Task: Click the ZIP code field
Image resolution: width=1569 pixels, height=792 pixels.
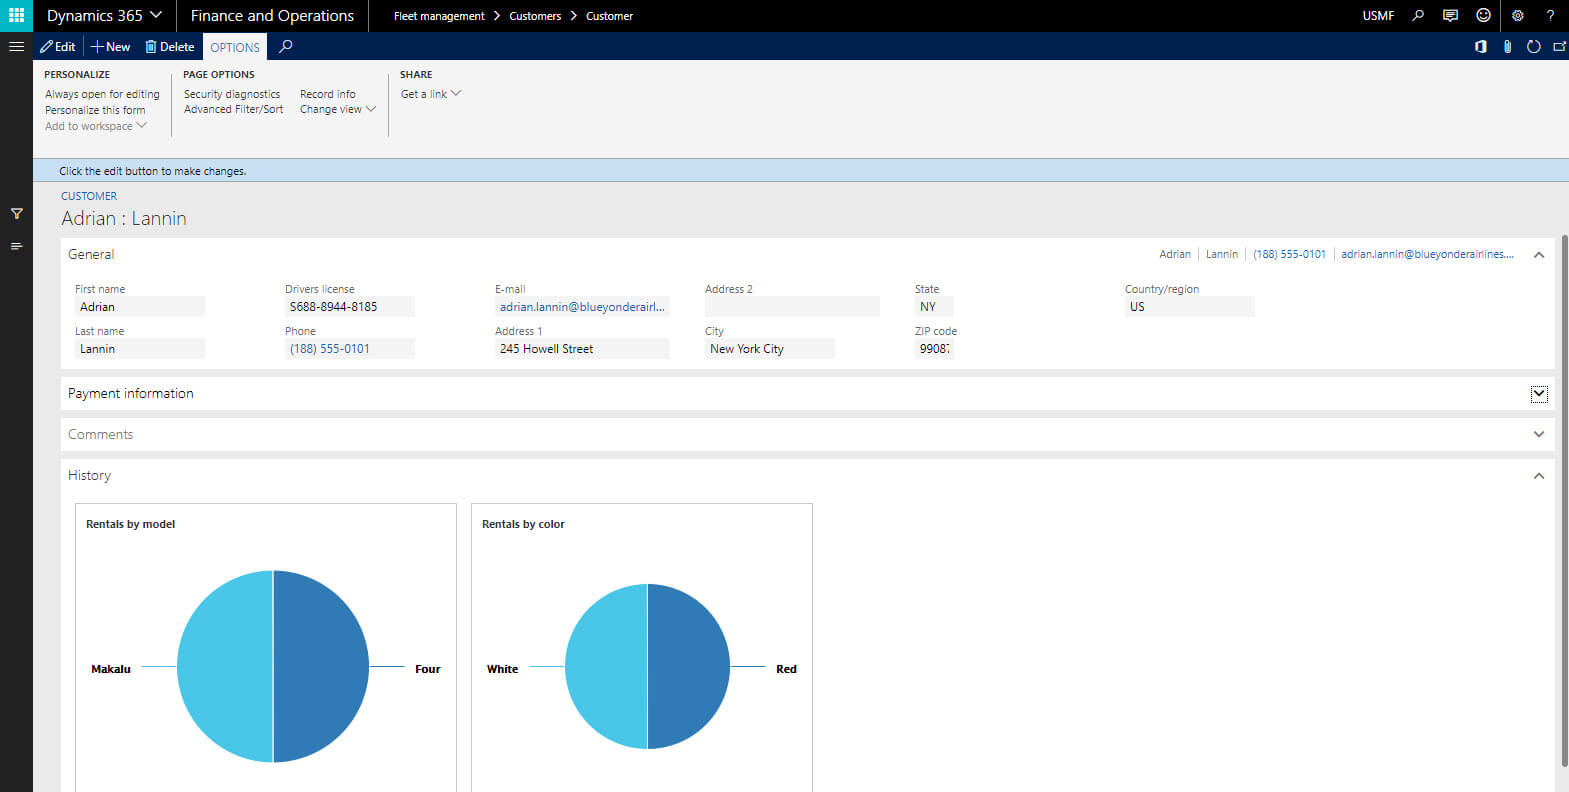Action: [x=934, y=349]
